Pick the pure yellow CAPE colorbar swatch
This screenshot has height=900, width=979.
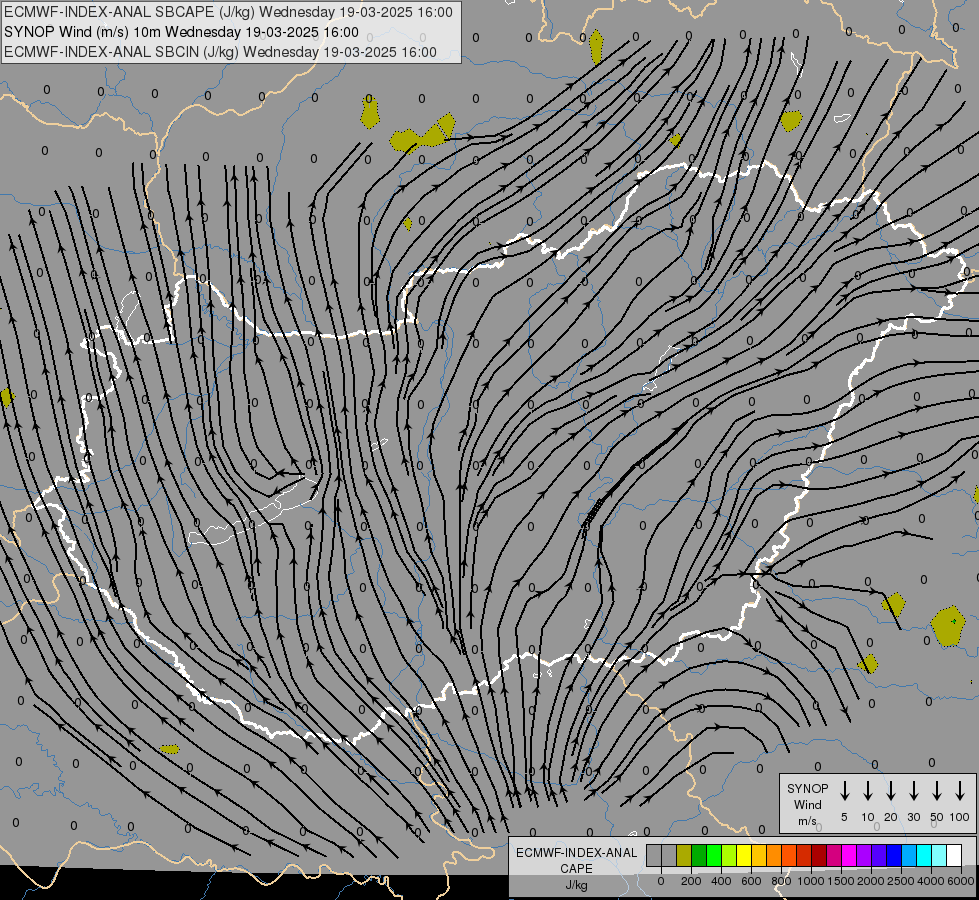pos(744,855)
